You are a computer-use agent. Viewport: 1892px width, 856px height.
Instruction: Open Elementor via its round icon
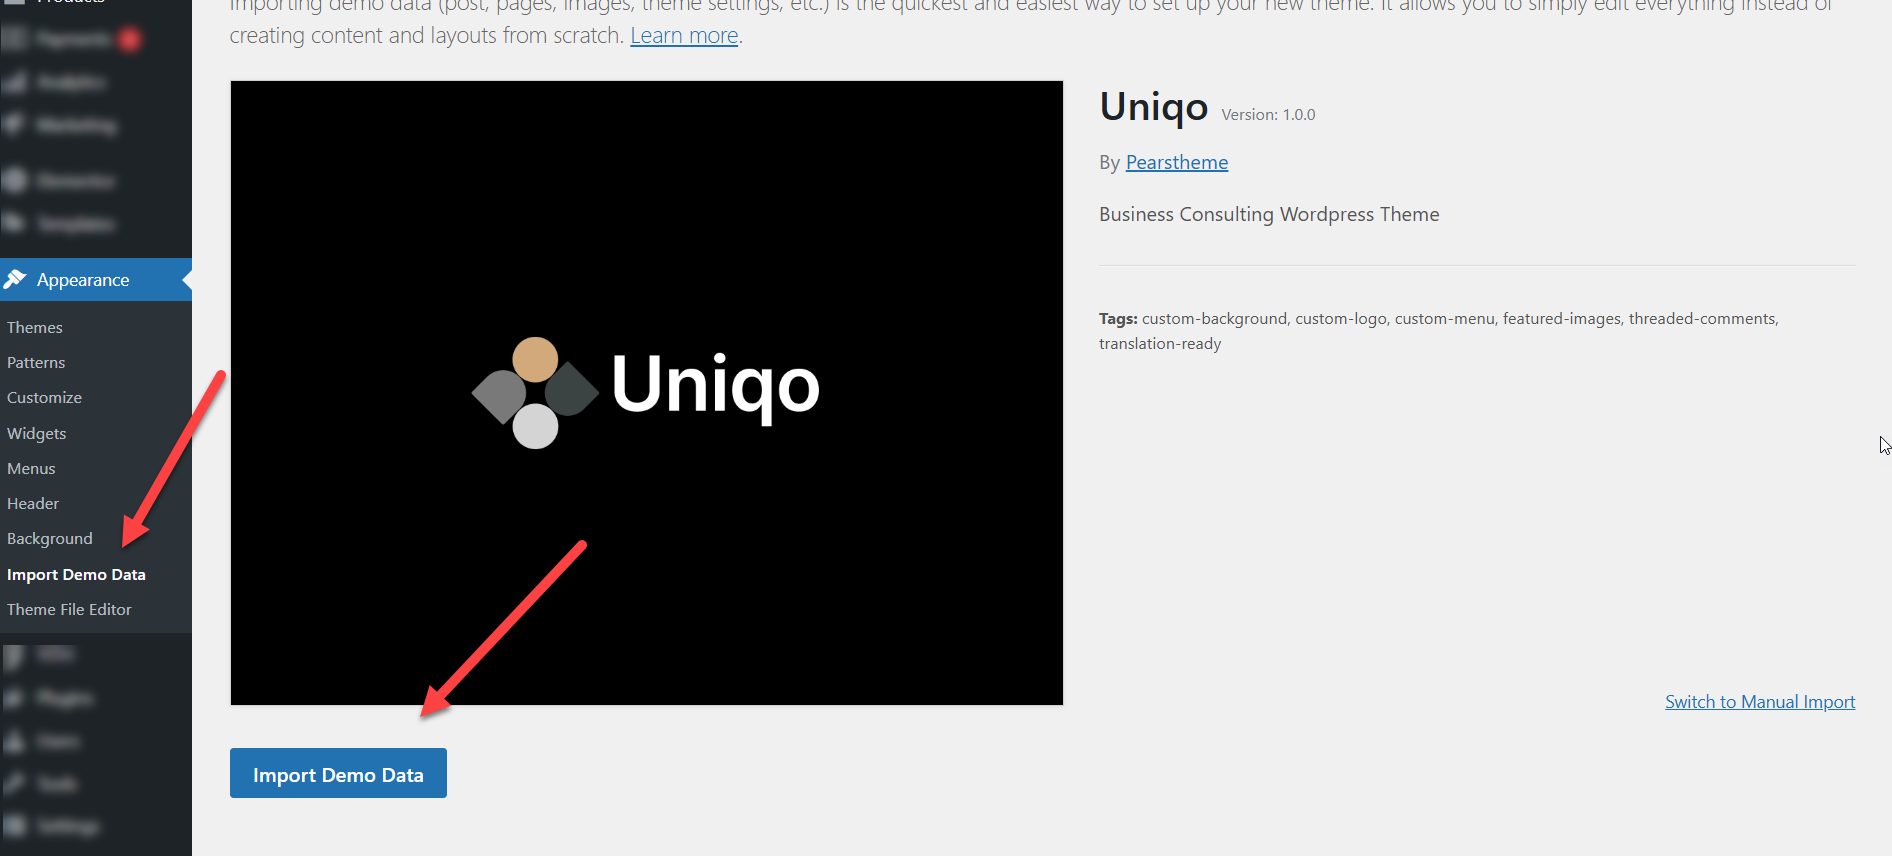(14, 181)
